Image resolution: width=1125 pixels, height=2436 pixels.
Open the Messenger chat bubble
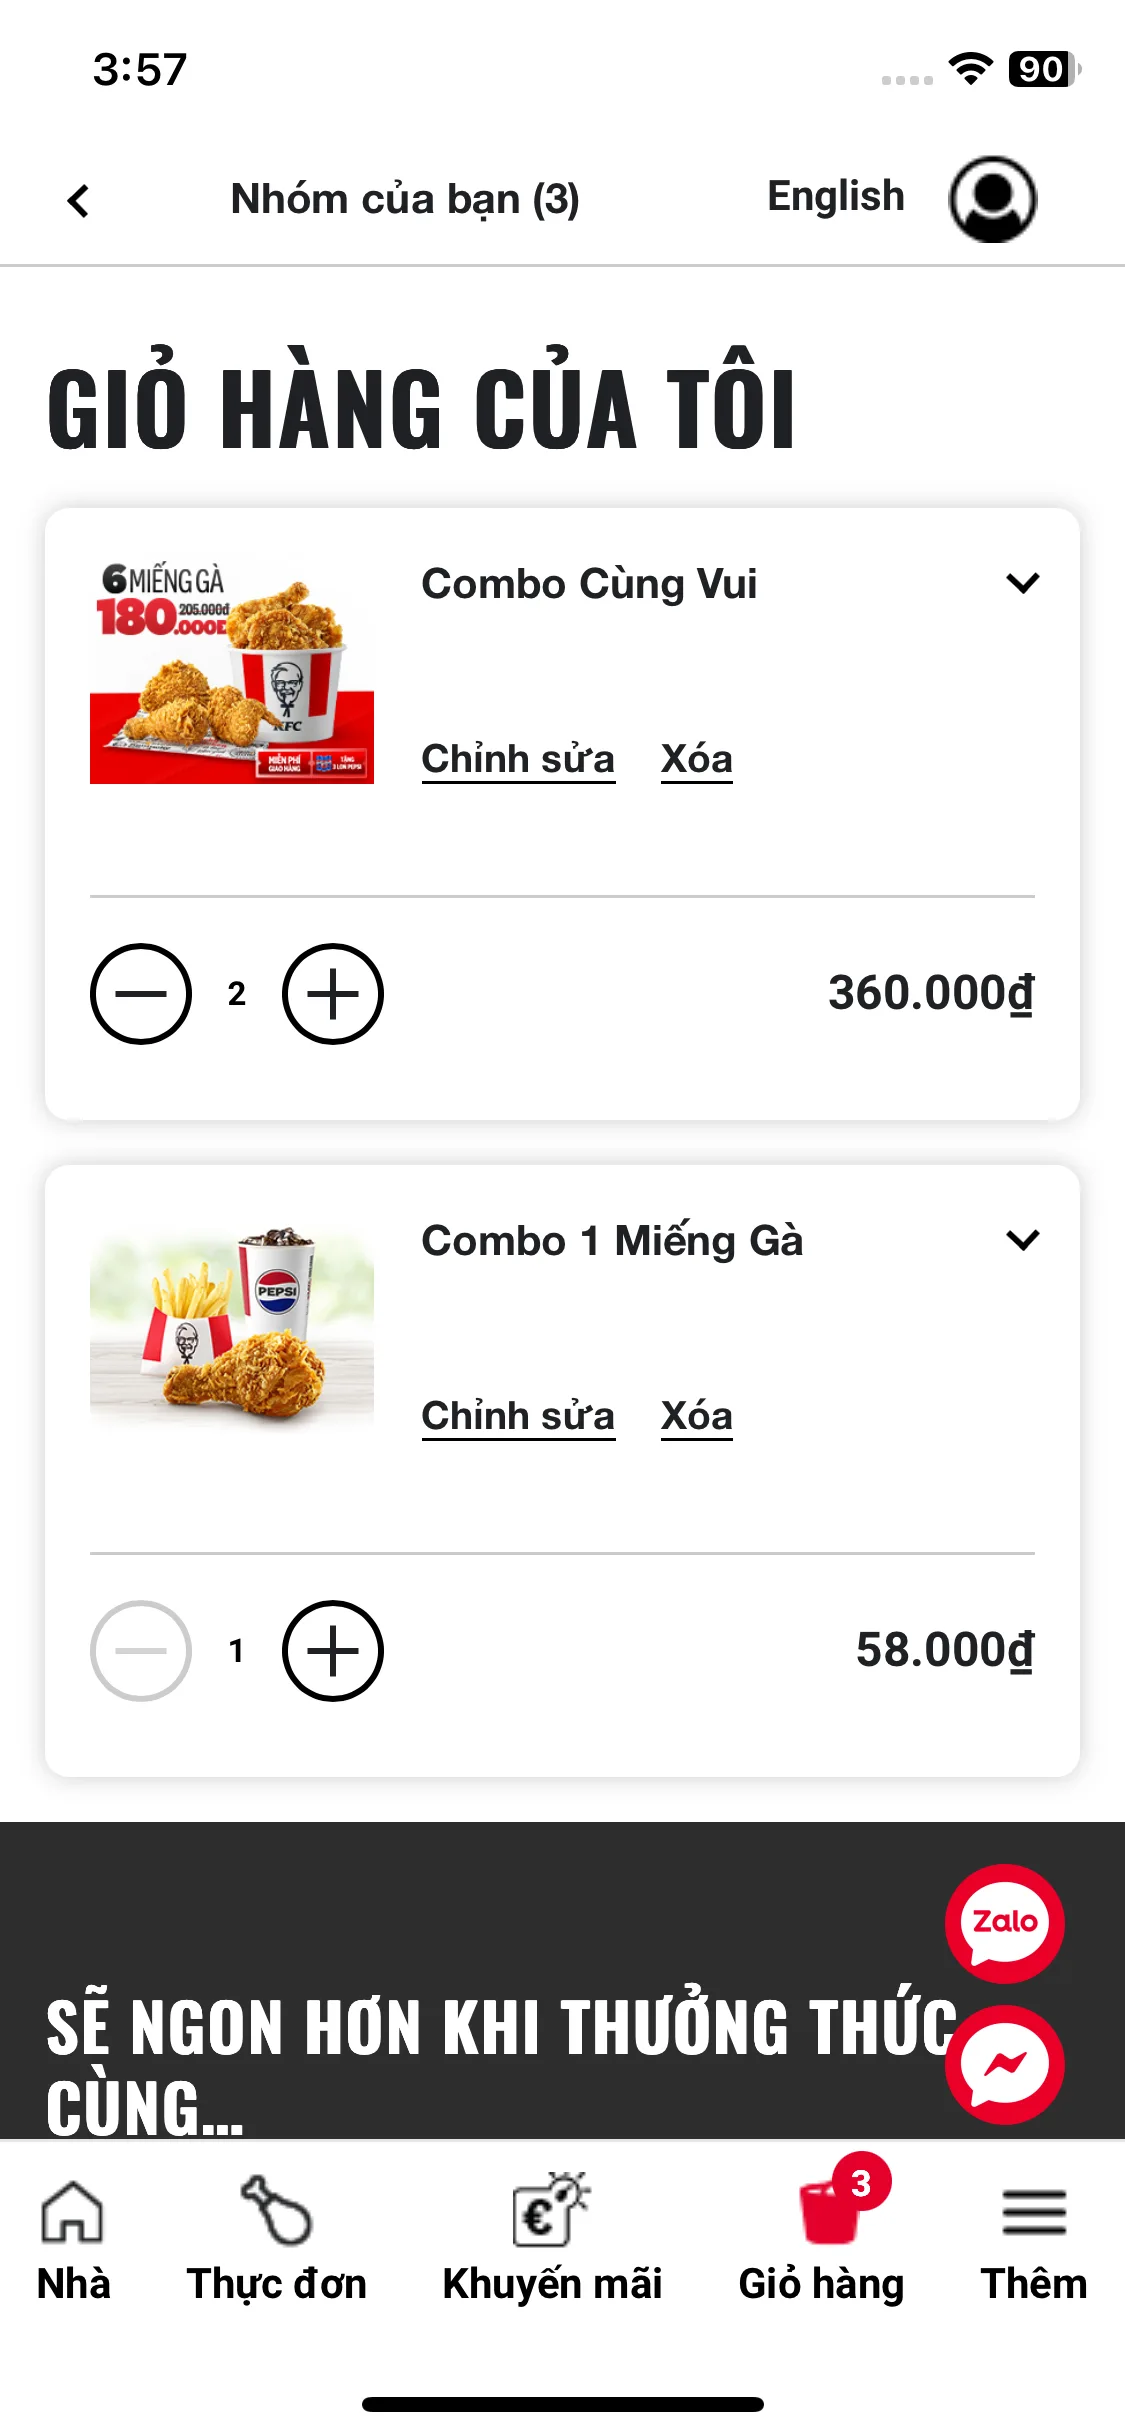(1004, 2063)
